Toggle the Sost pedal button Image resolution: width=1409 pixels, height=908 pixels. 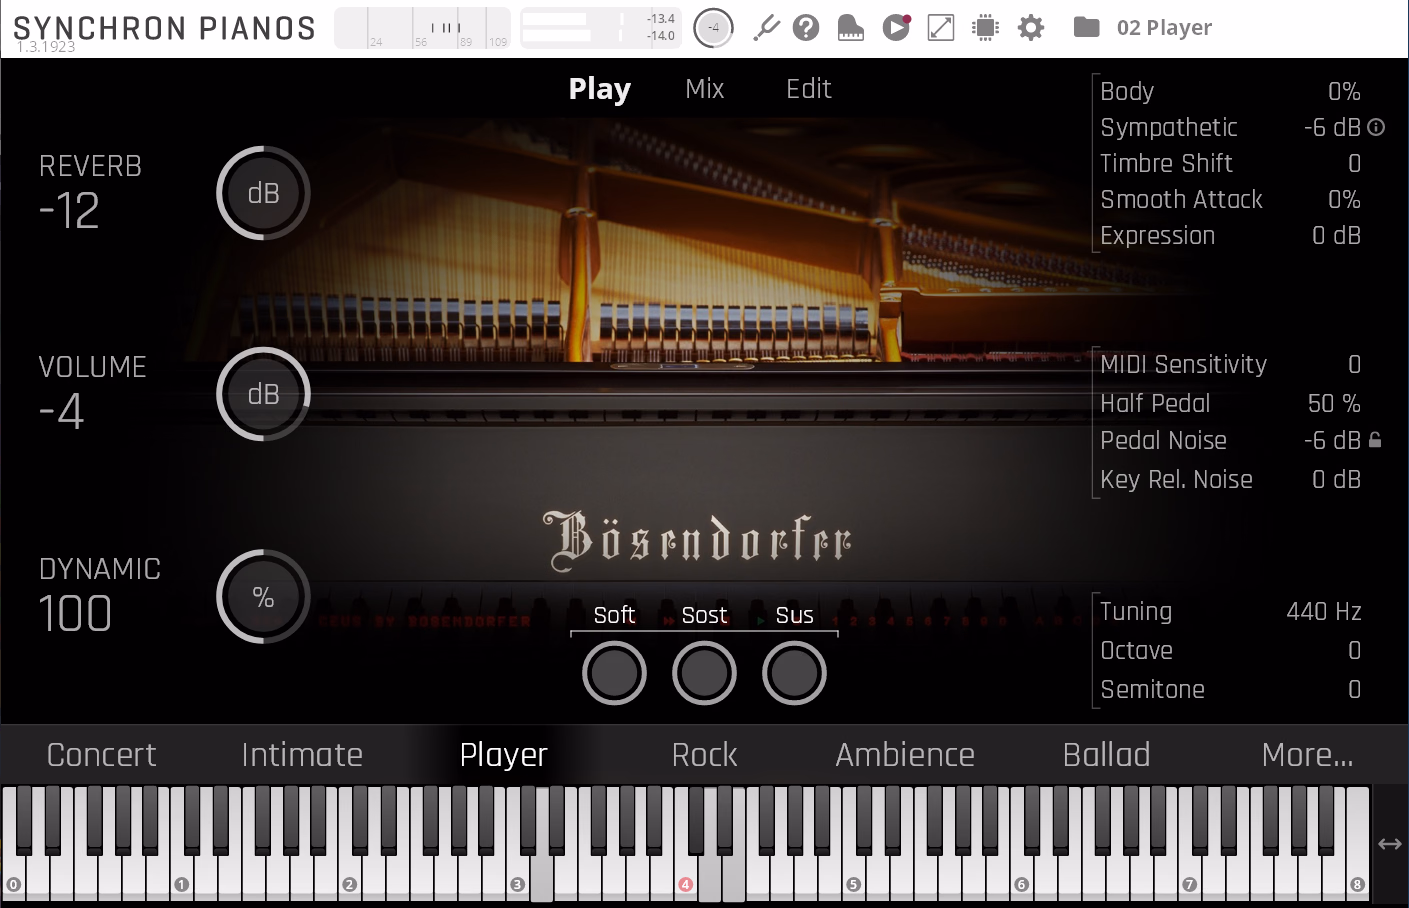(x=704, y=673)
